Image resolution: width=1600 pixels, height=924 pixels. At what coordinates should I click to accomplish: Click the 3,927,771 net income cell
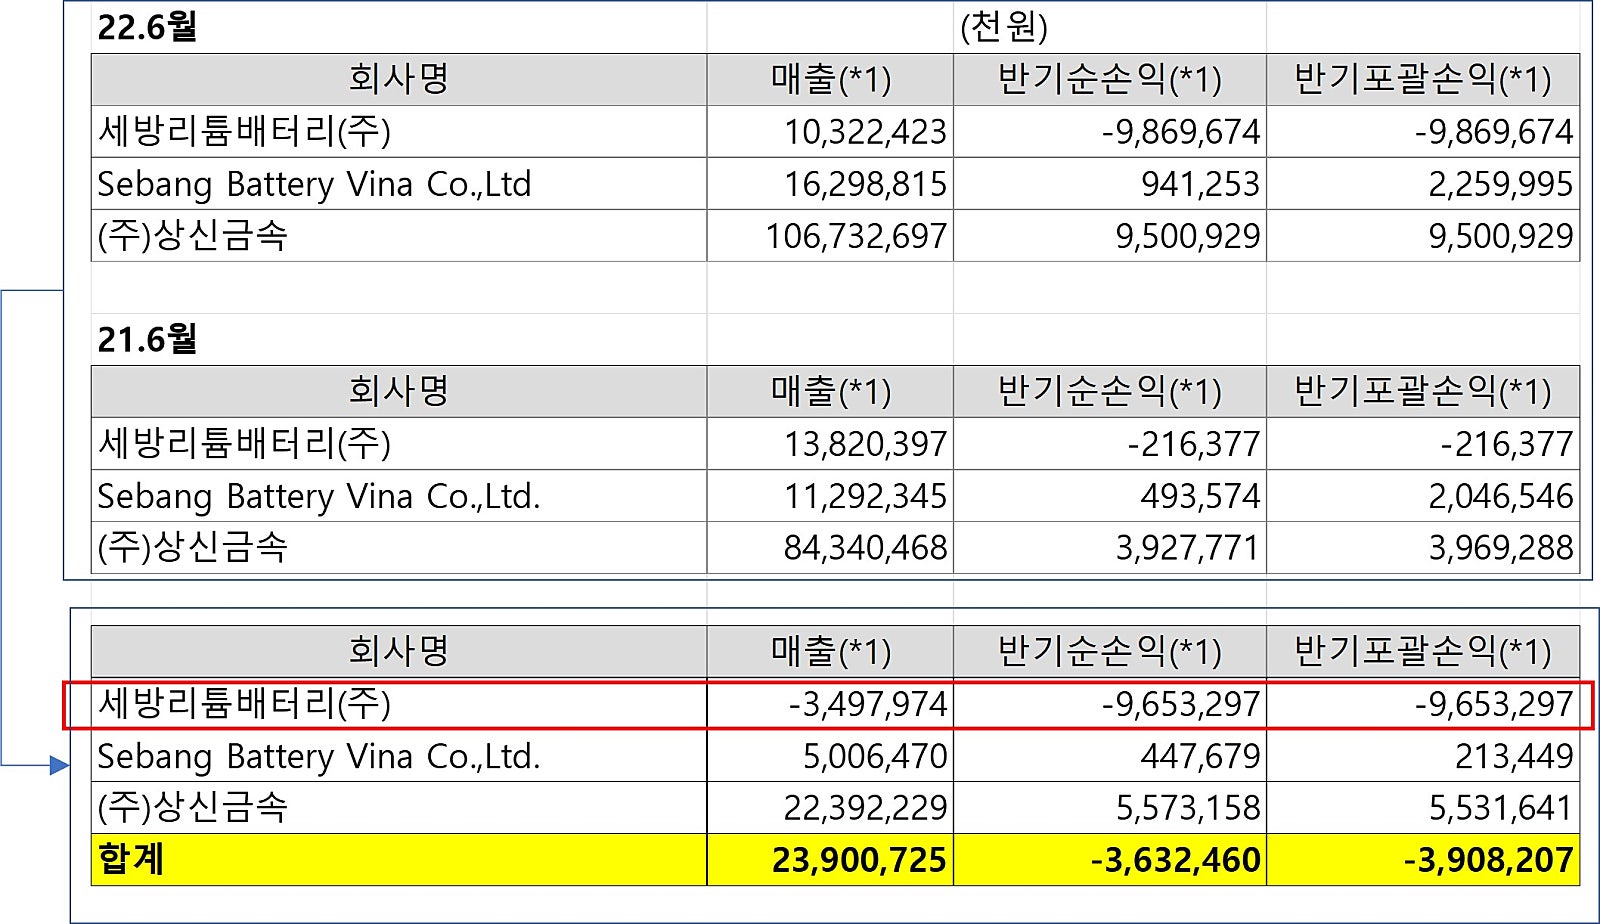point(1110,548)
